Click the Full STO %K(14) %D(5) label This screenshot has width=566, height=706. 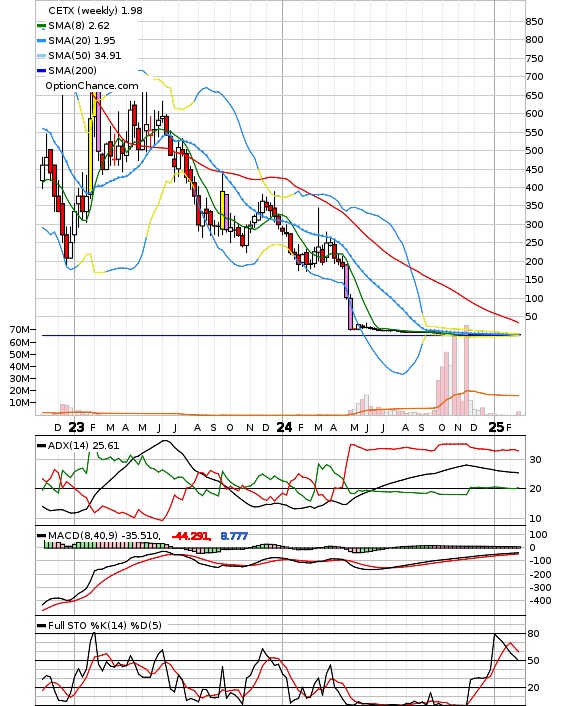[x=104, y=625]
